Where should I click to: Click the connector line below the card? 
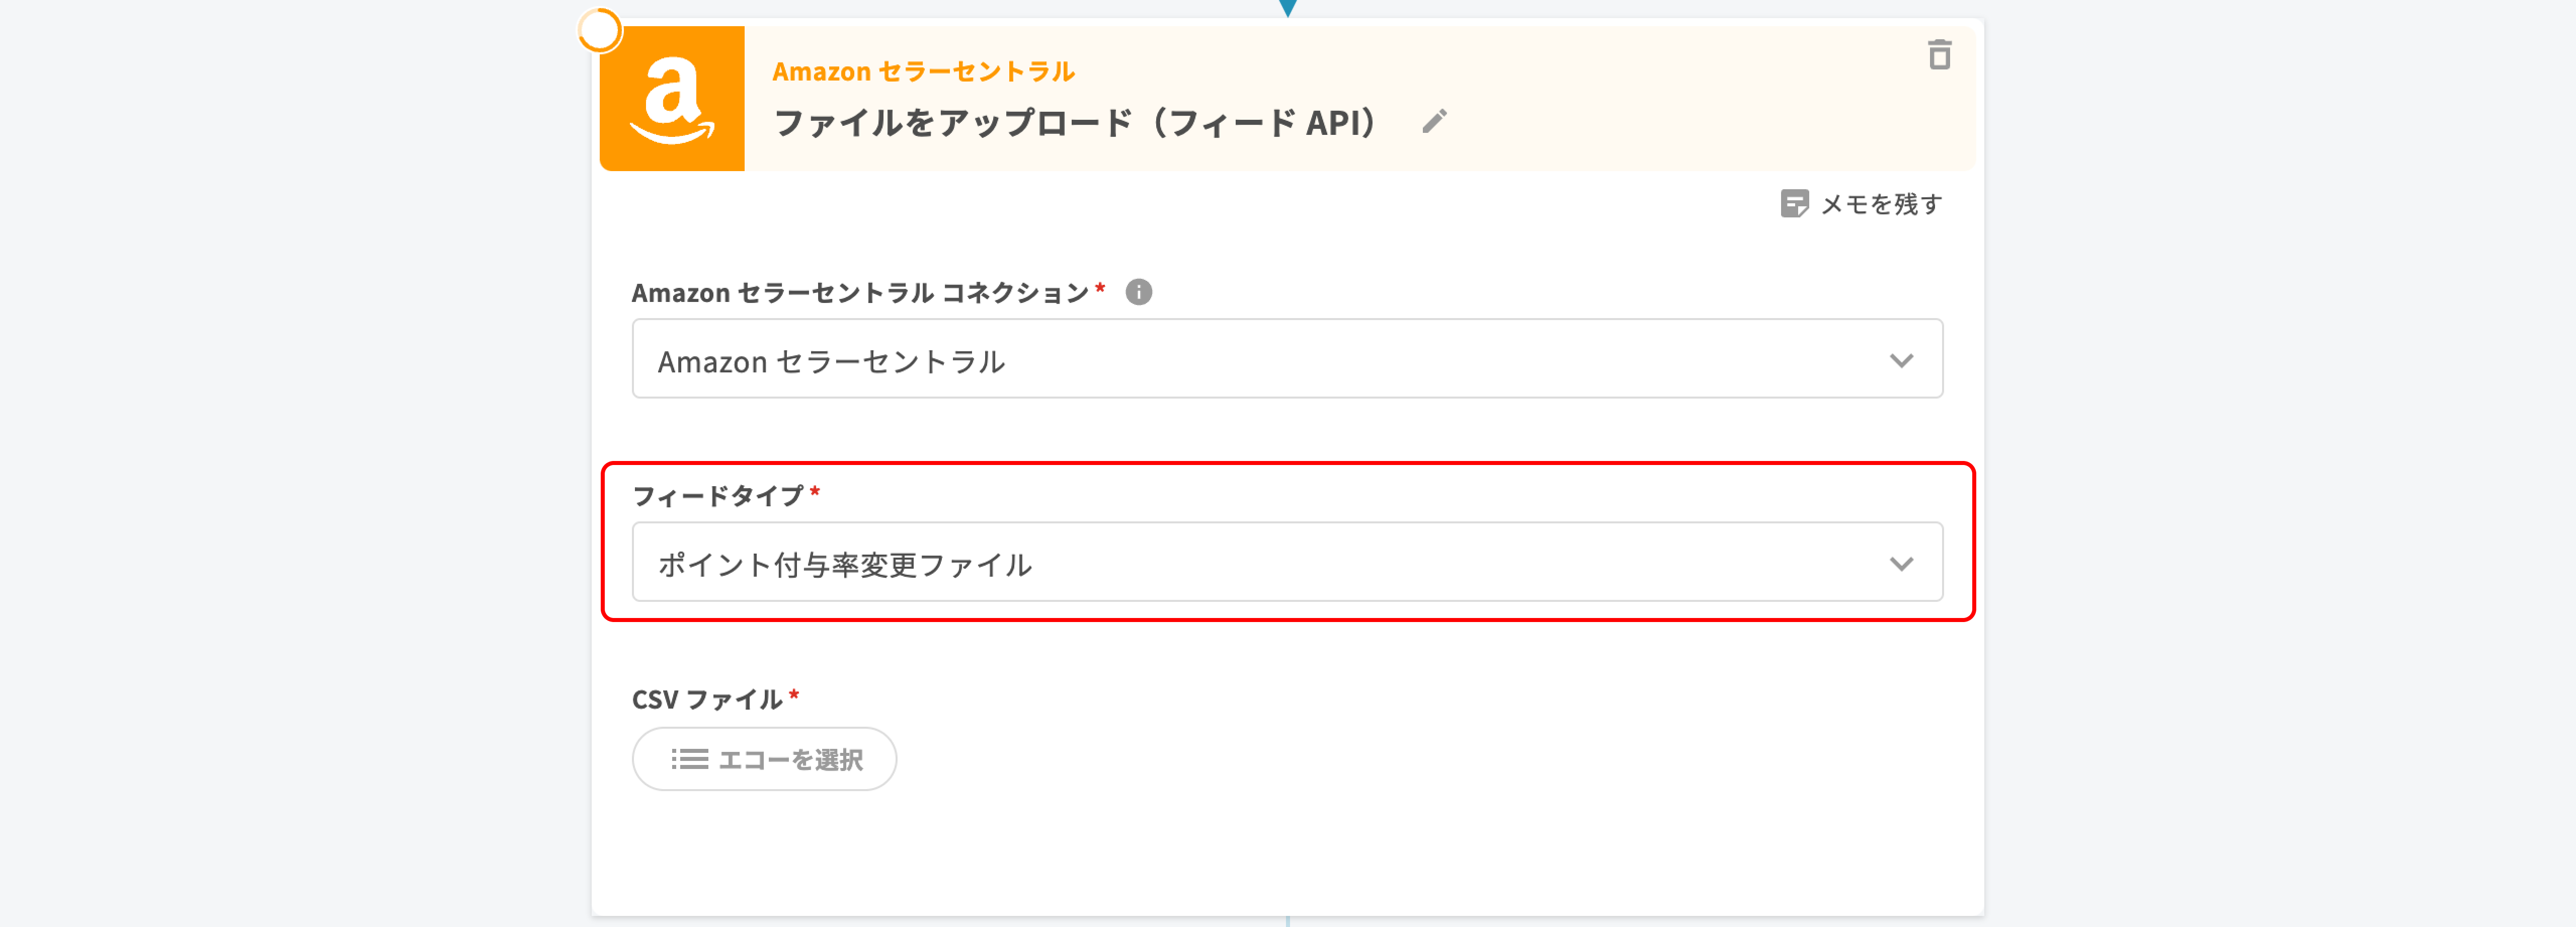(x=1288, y=921)
